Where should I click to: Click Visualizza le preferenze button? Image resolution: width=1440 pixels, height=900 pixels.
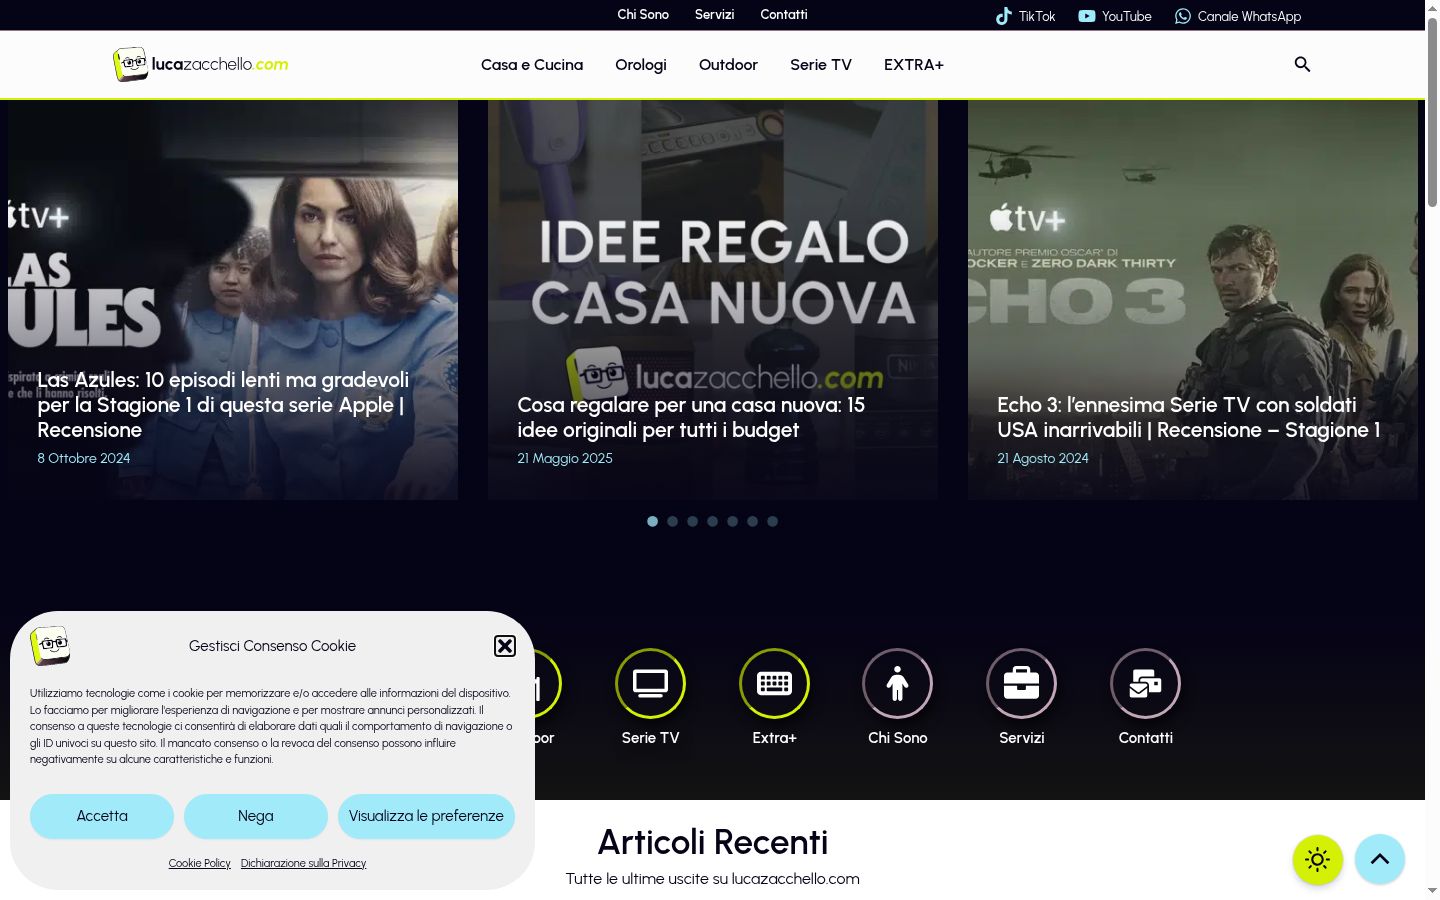[x=426, y=816]
